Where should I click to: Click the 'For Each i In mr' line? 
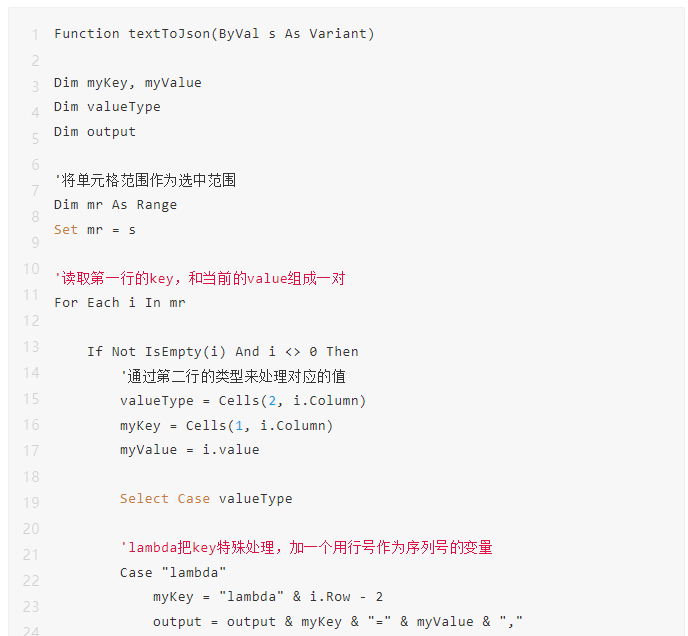(x=120, y=303)
